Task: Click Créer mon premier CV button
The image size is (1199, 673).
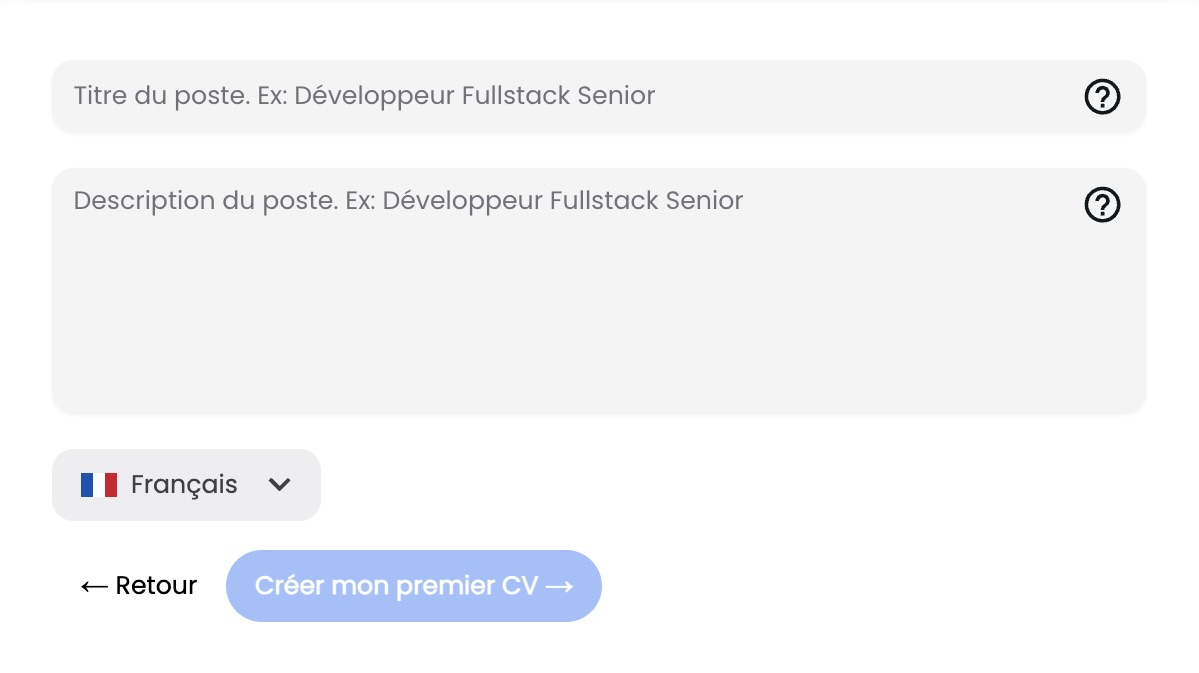Action: tap(414, 586)
